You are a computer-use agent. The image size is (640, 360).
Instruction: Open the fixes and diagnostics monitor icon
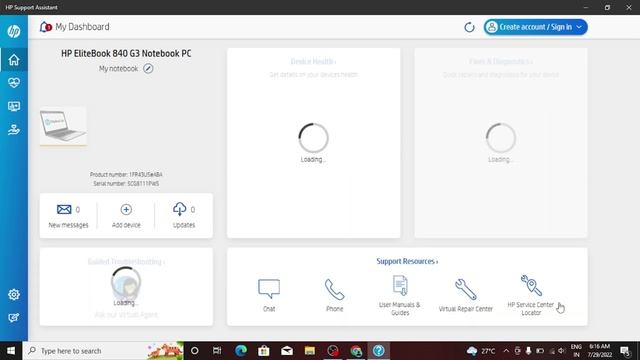[x=14, y=107]
